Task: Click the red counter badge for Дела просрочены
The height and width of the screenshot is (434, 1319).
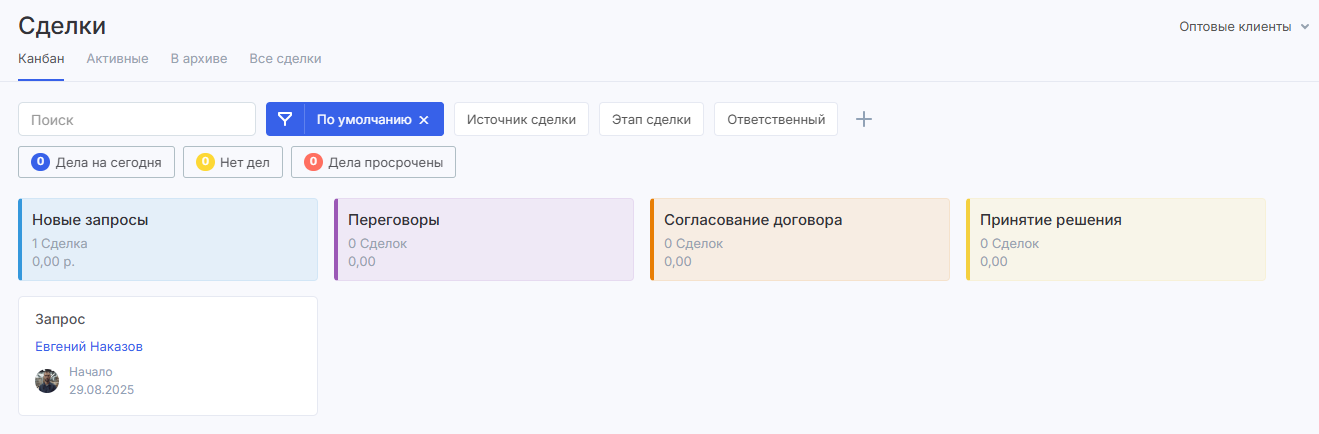Action: coord(313,162)
